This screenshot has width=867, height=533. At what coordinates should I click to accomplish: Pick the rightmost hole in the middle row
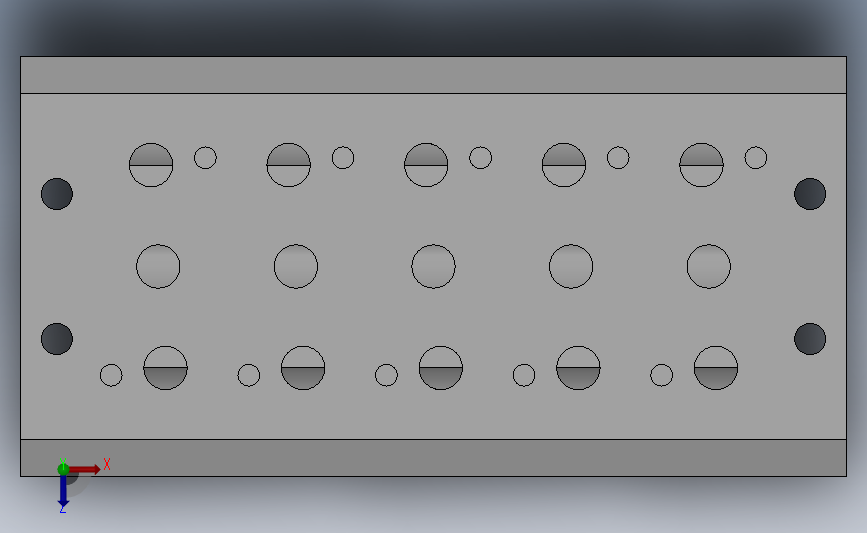click(x=709, y=266)
